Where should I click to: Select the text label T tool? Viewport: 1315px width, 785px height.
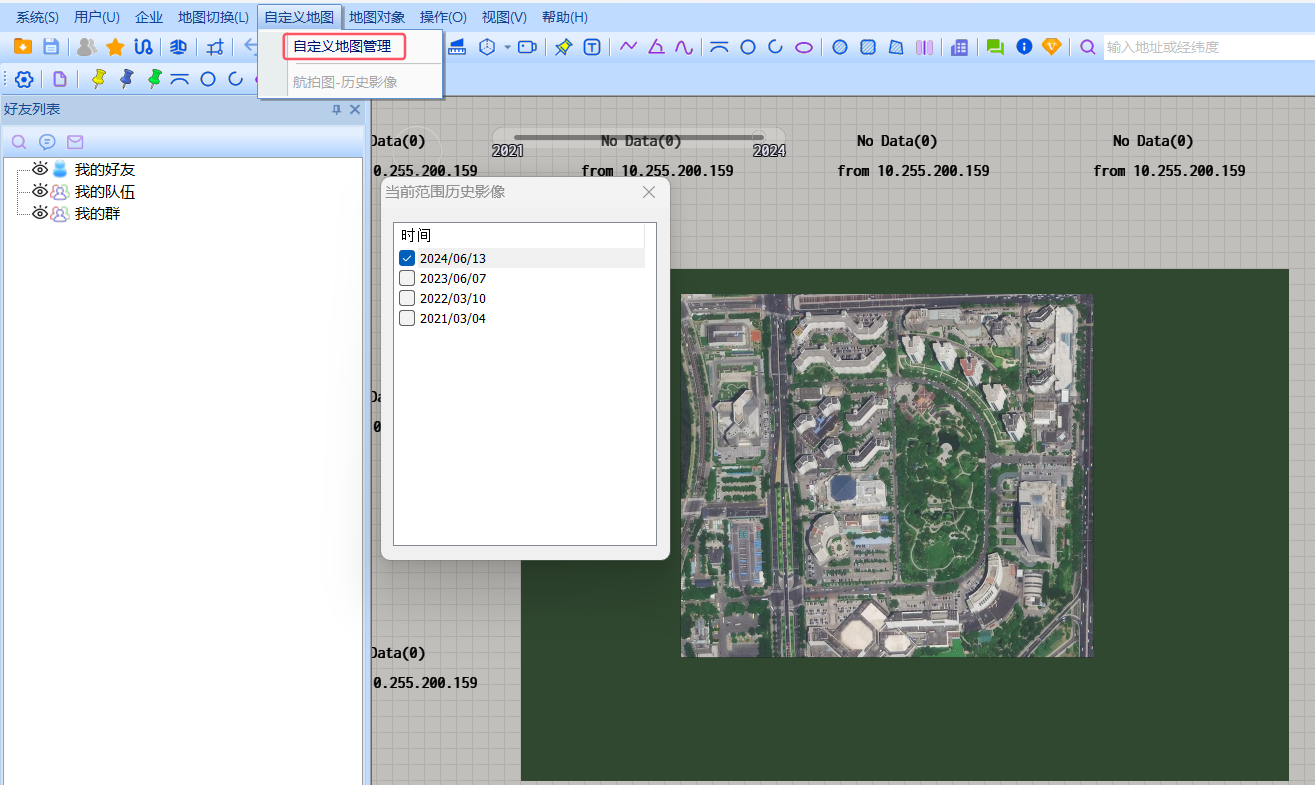coord(592,47)
